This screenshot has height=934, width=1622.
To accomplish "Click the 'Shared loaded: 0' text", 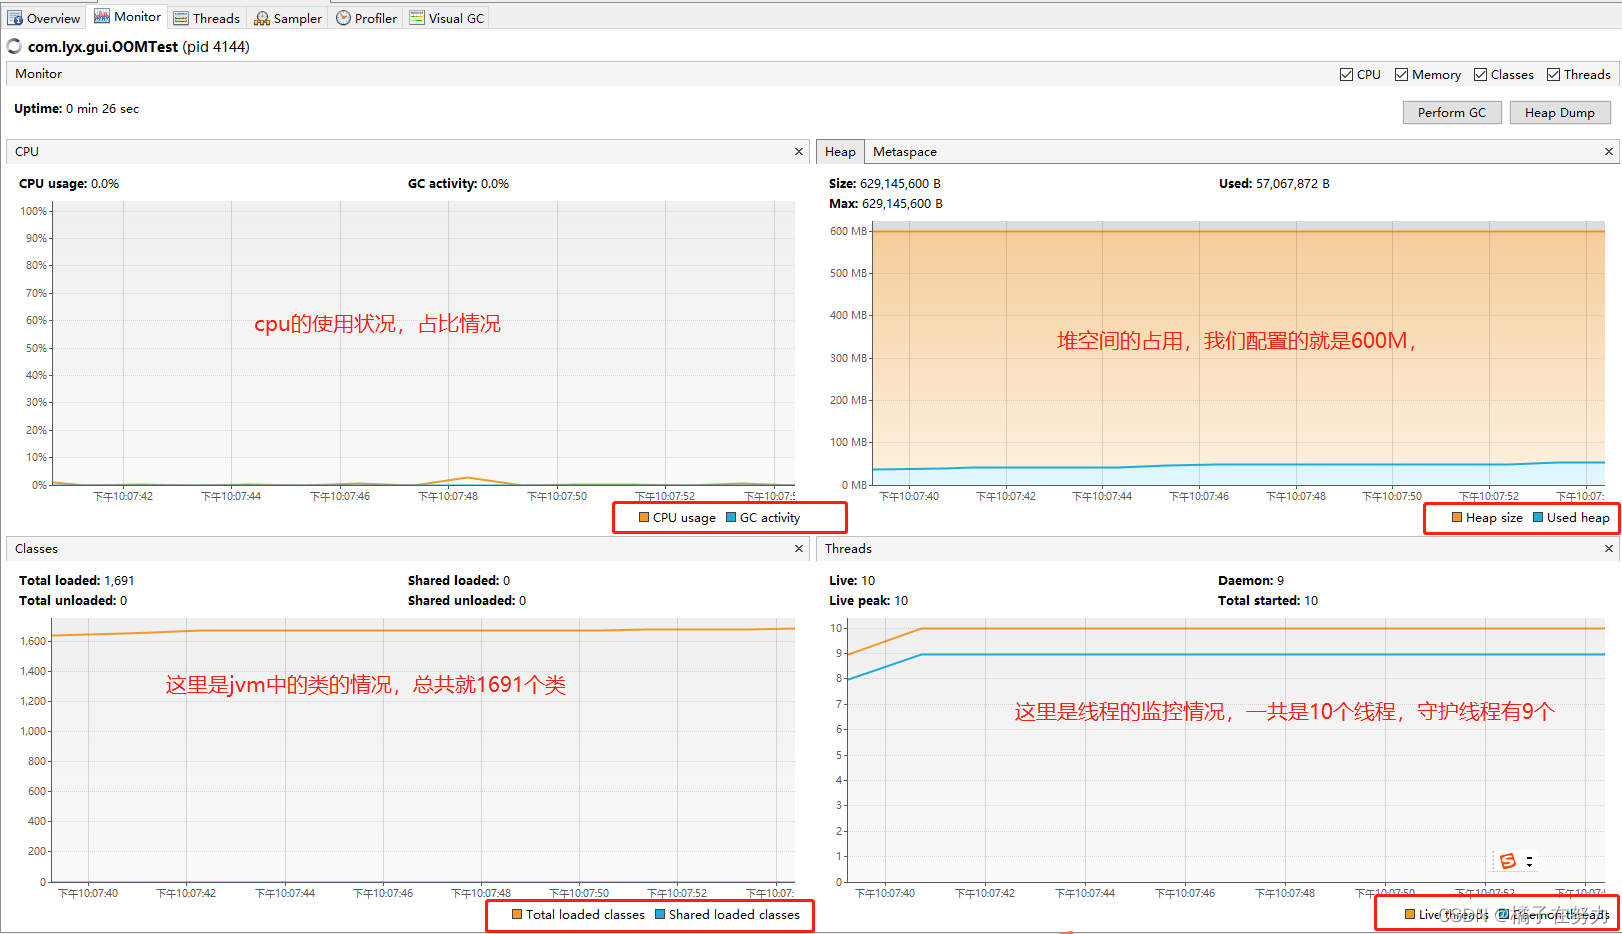I will pos(459,581).
